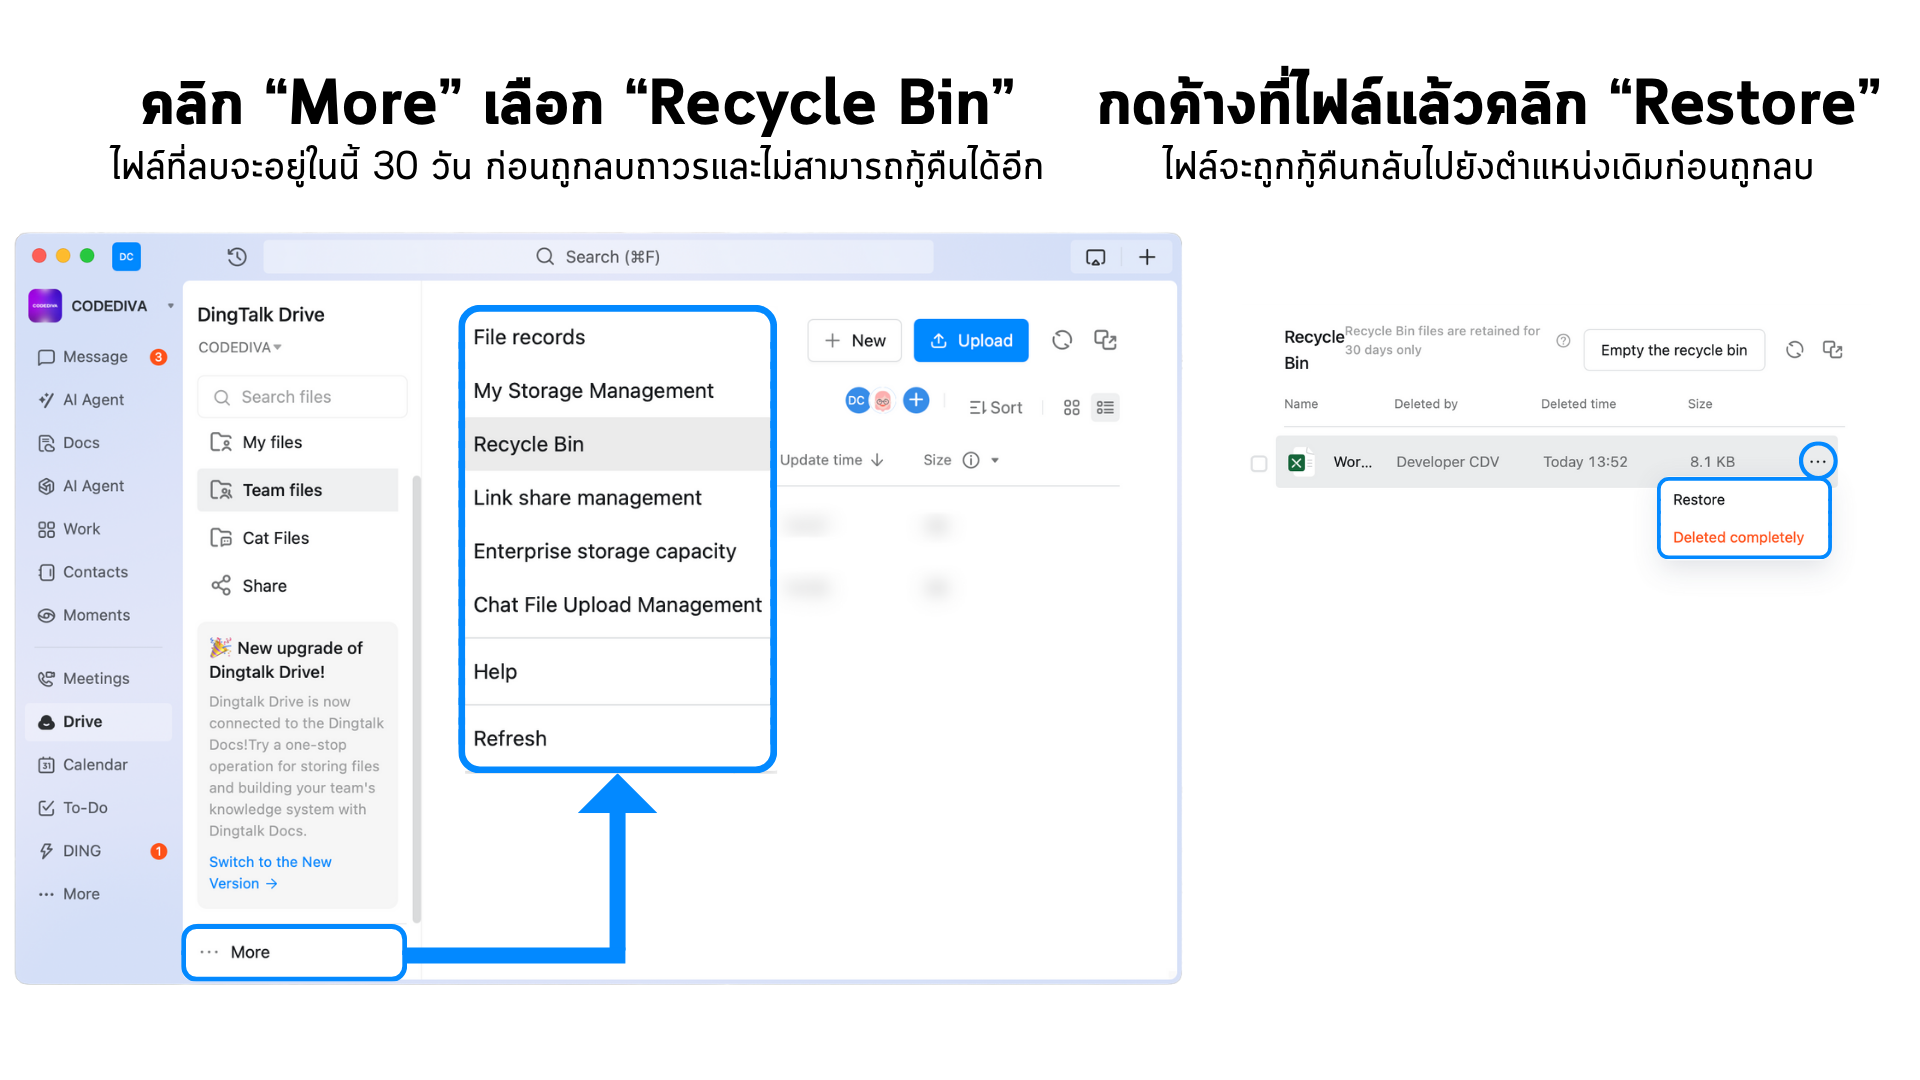Choose Restore in the file context menu

coord(1698,500)
